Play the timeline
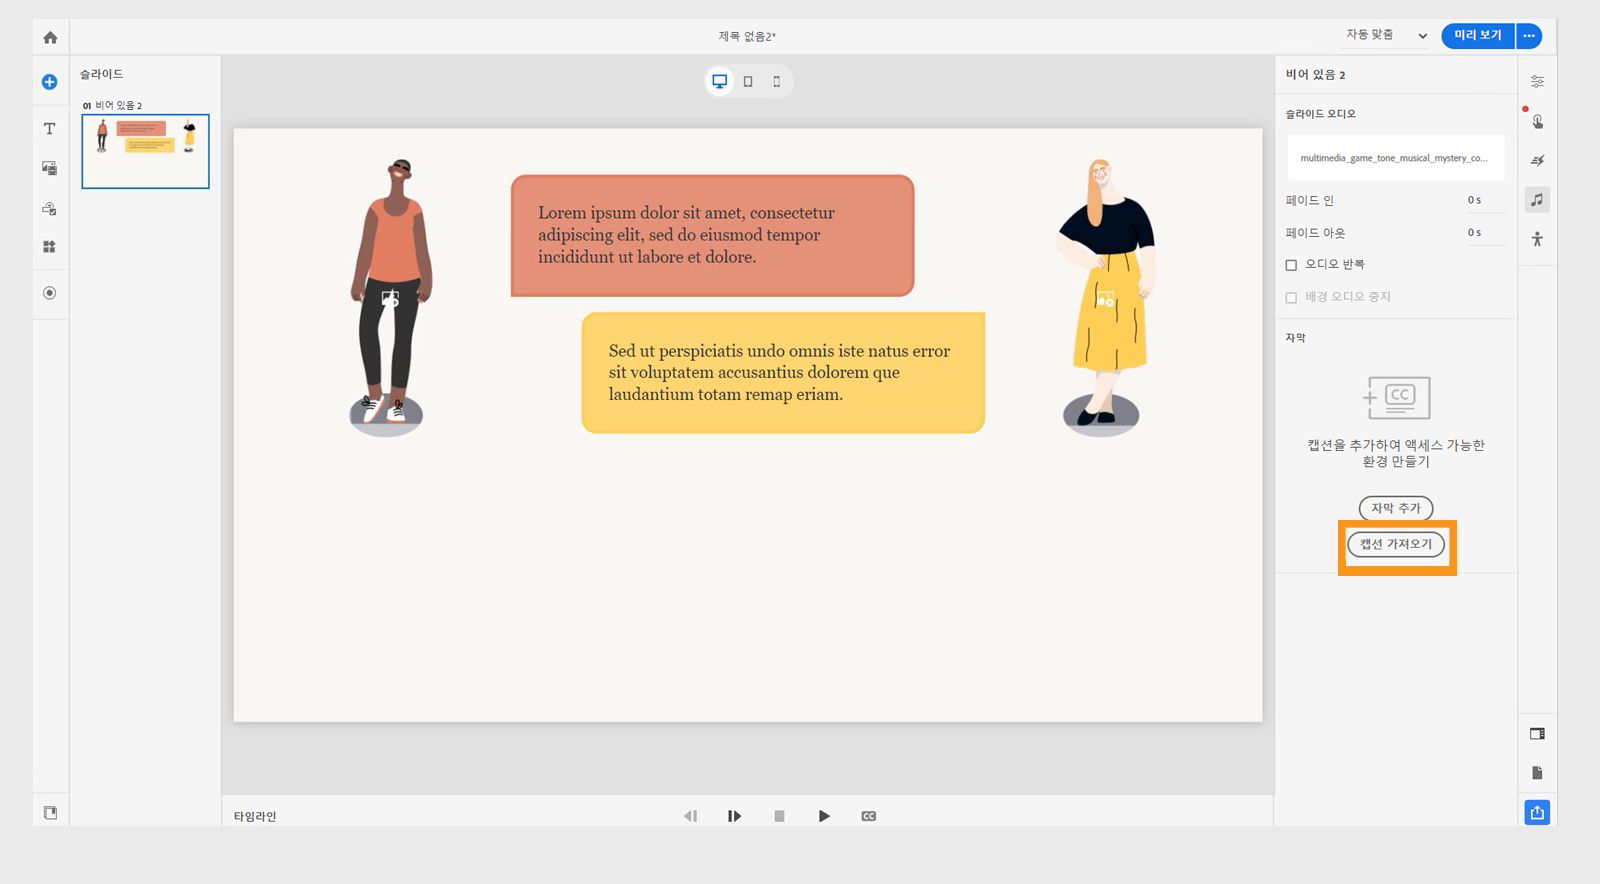The width and height of the screenshot is (1600, 884). [824, 816]
